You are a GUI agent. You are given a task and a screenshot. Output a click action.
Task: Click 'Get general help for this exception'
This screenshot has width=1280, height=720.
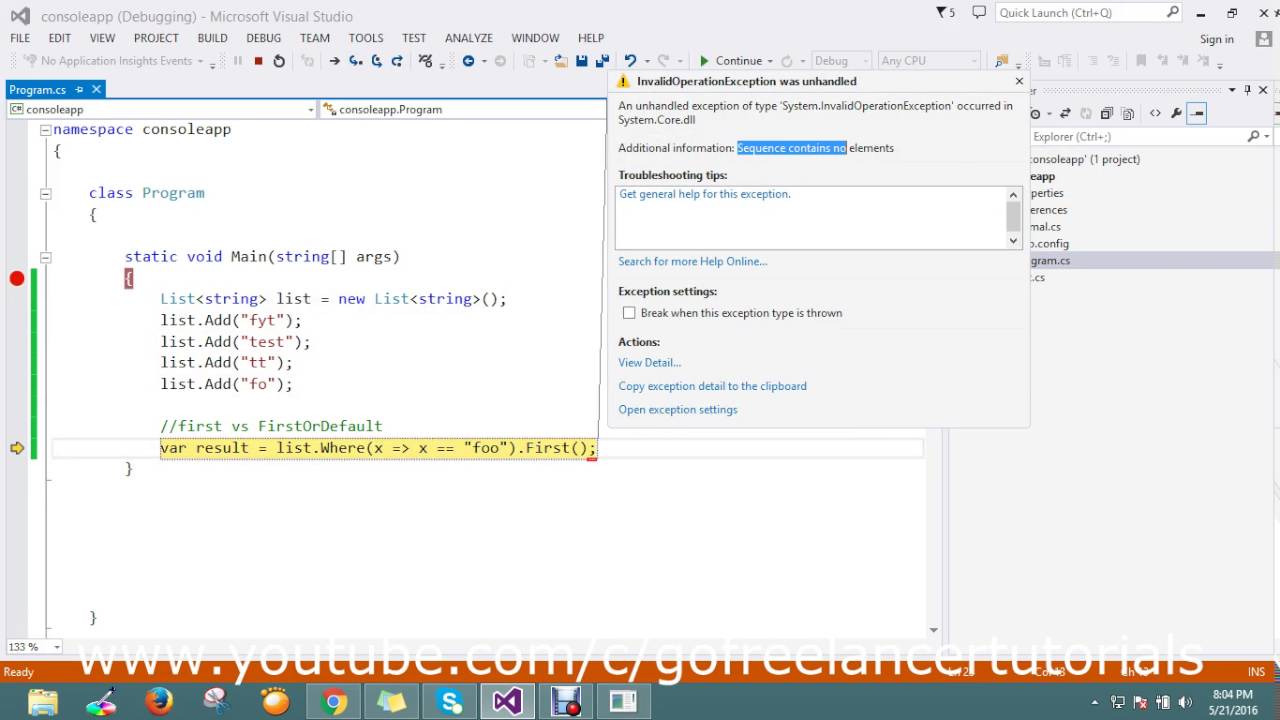click(x=705, y=194)
